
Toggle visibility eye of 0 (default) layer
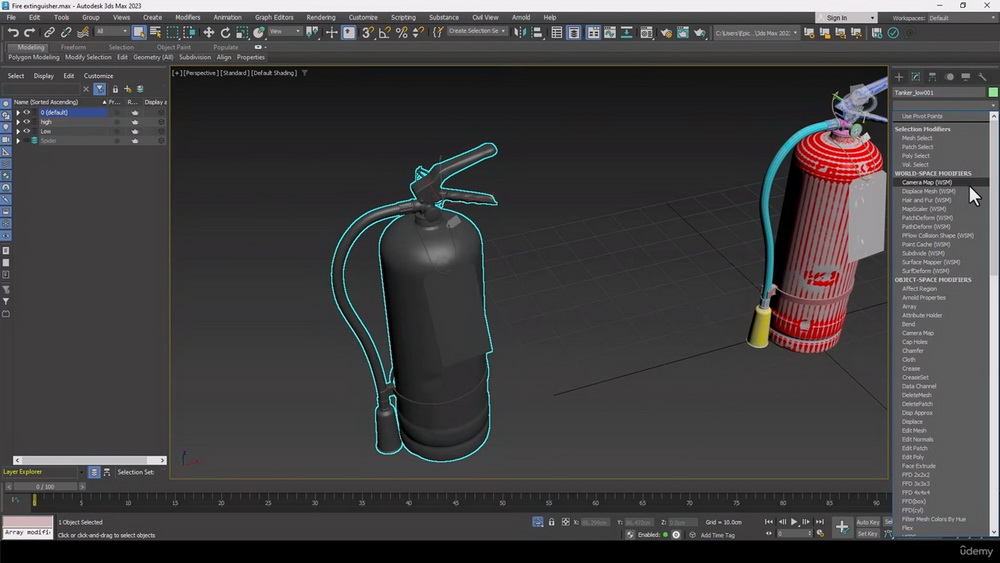(27, 112)
